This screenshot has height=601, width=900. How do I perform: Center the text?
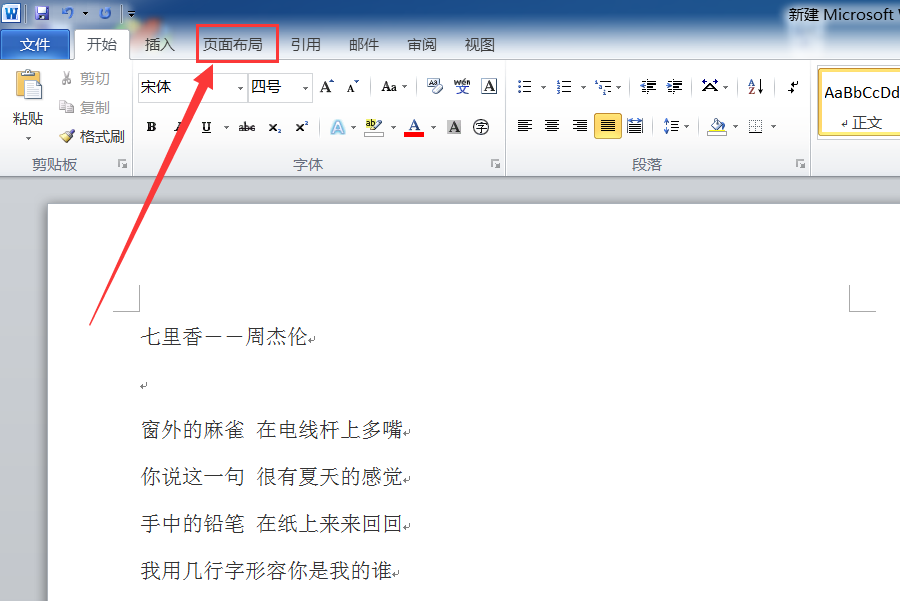pos(552,126)
